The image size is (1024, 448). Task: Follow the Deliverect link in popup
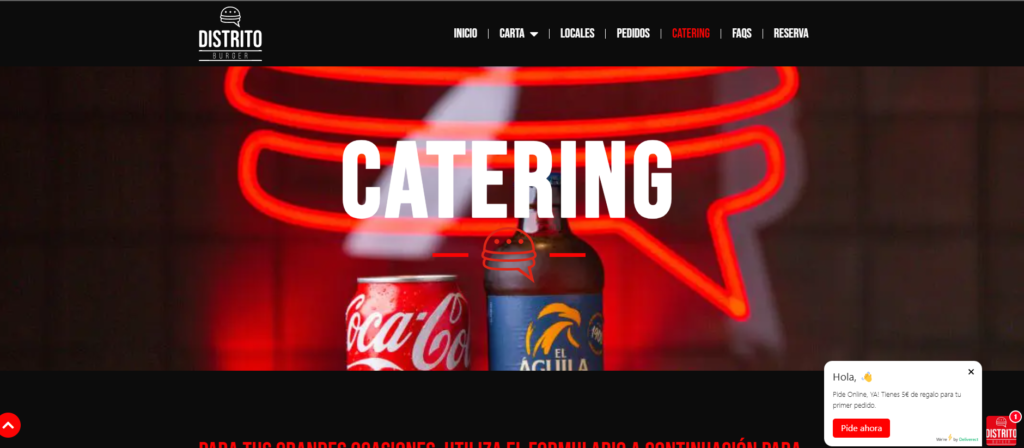[x=968, y=440]
